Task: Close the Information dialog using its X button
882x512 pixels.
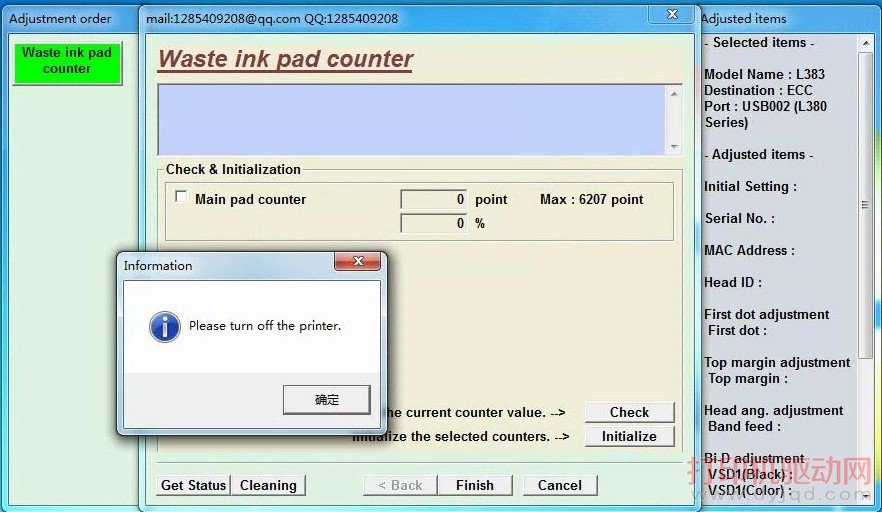Action: 356,263
